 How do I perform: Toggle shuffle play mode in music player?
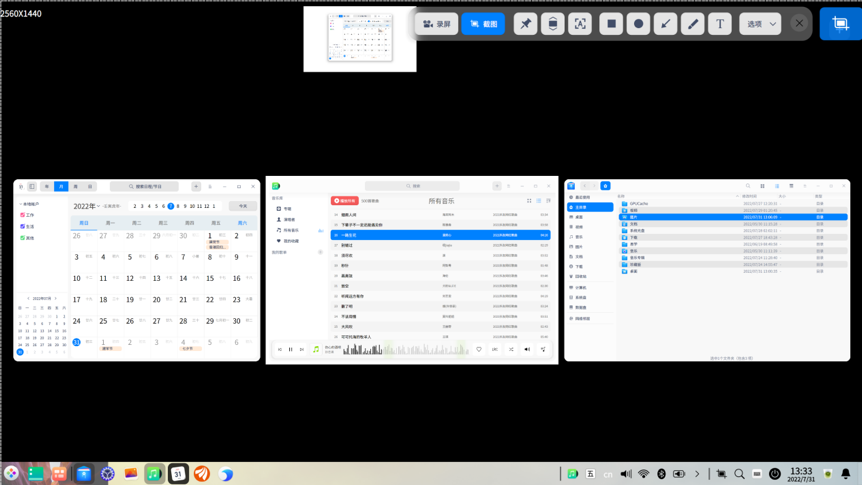tap(511, 349)
